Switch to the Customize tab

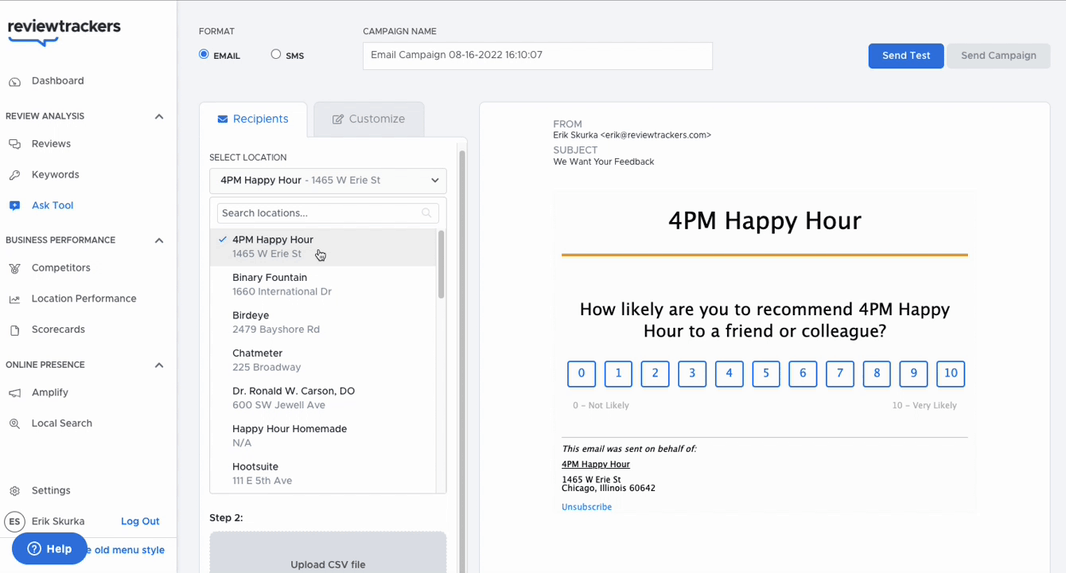[368, 119]
